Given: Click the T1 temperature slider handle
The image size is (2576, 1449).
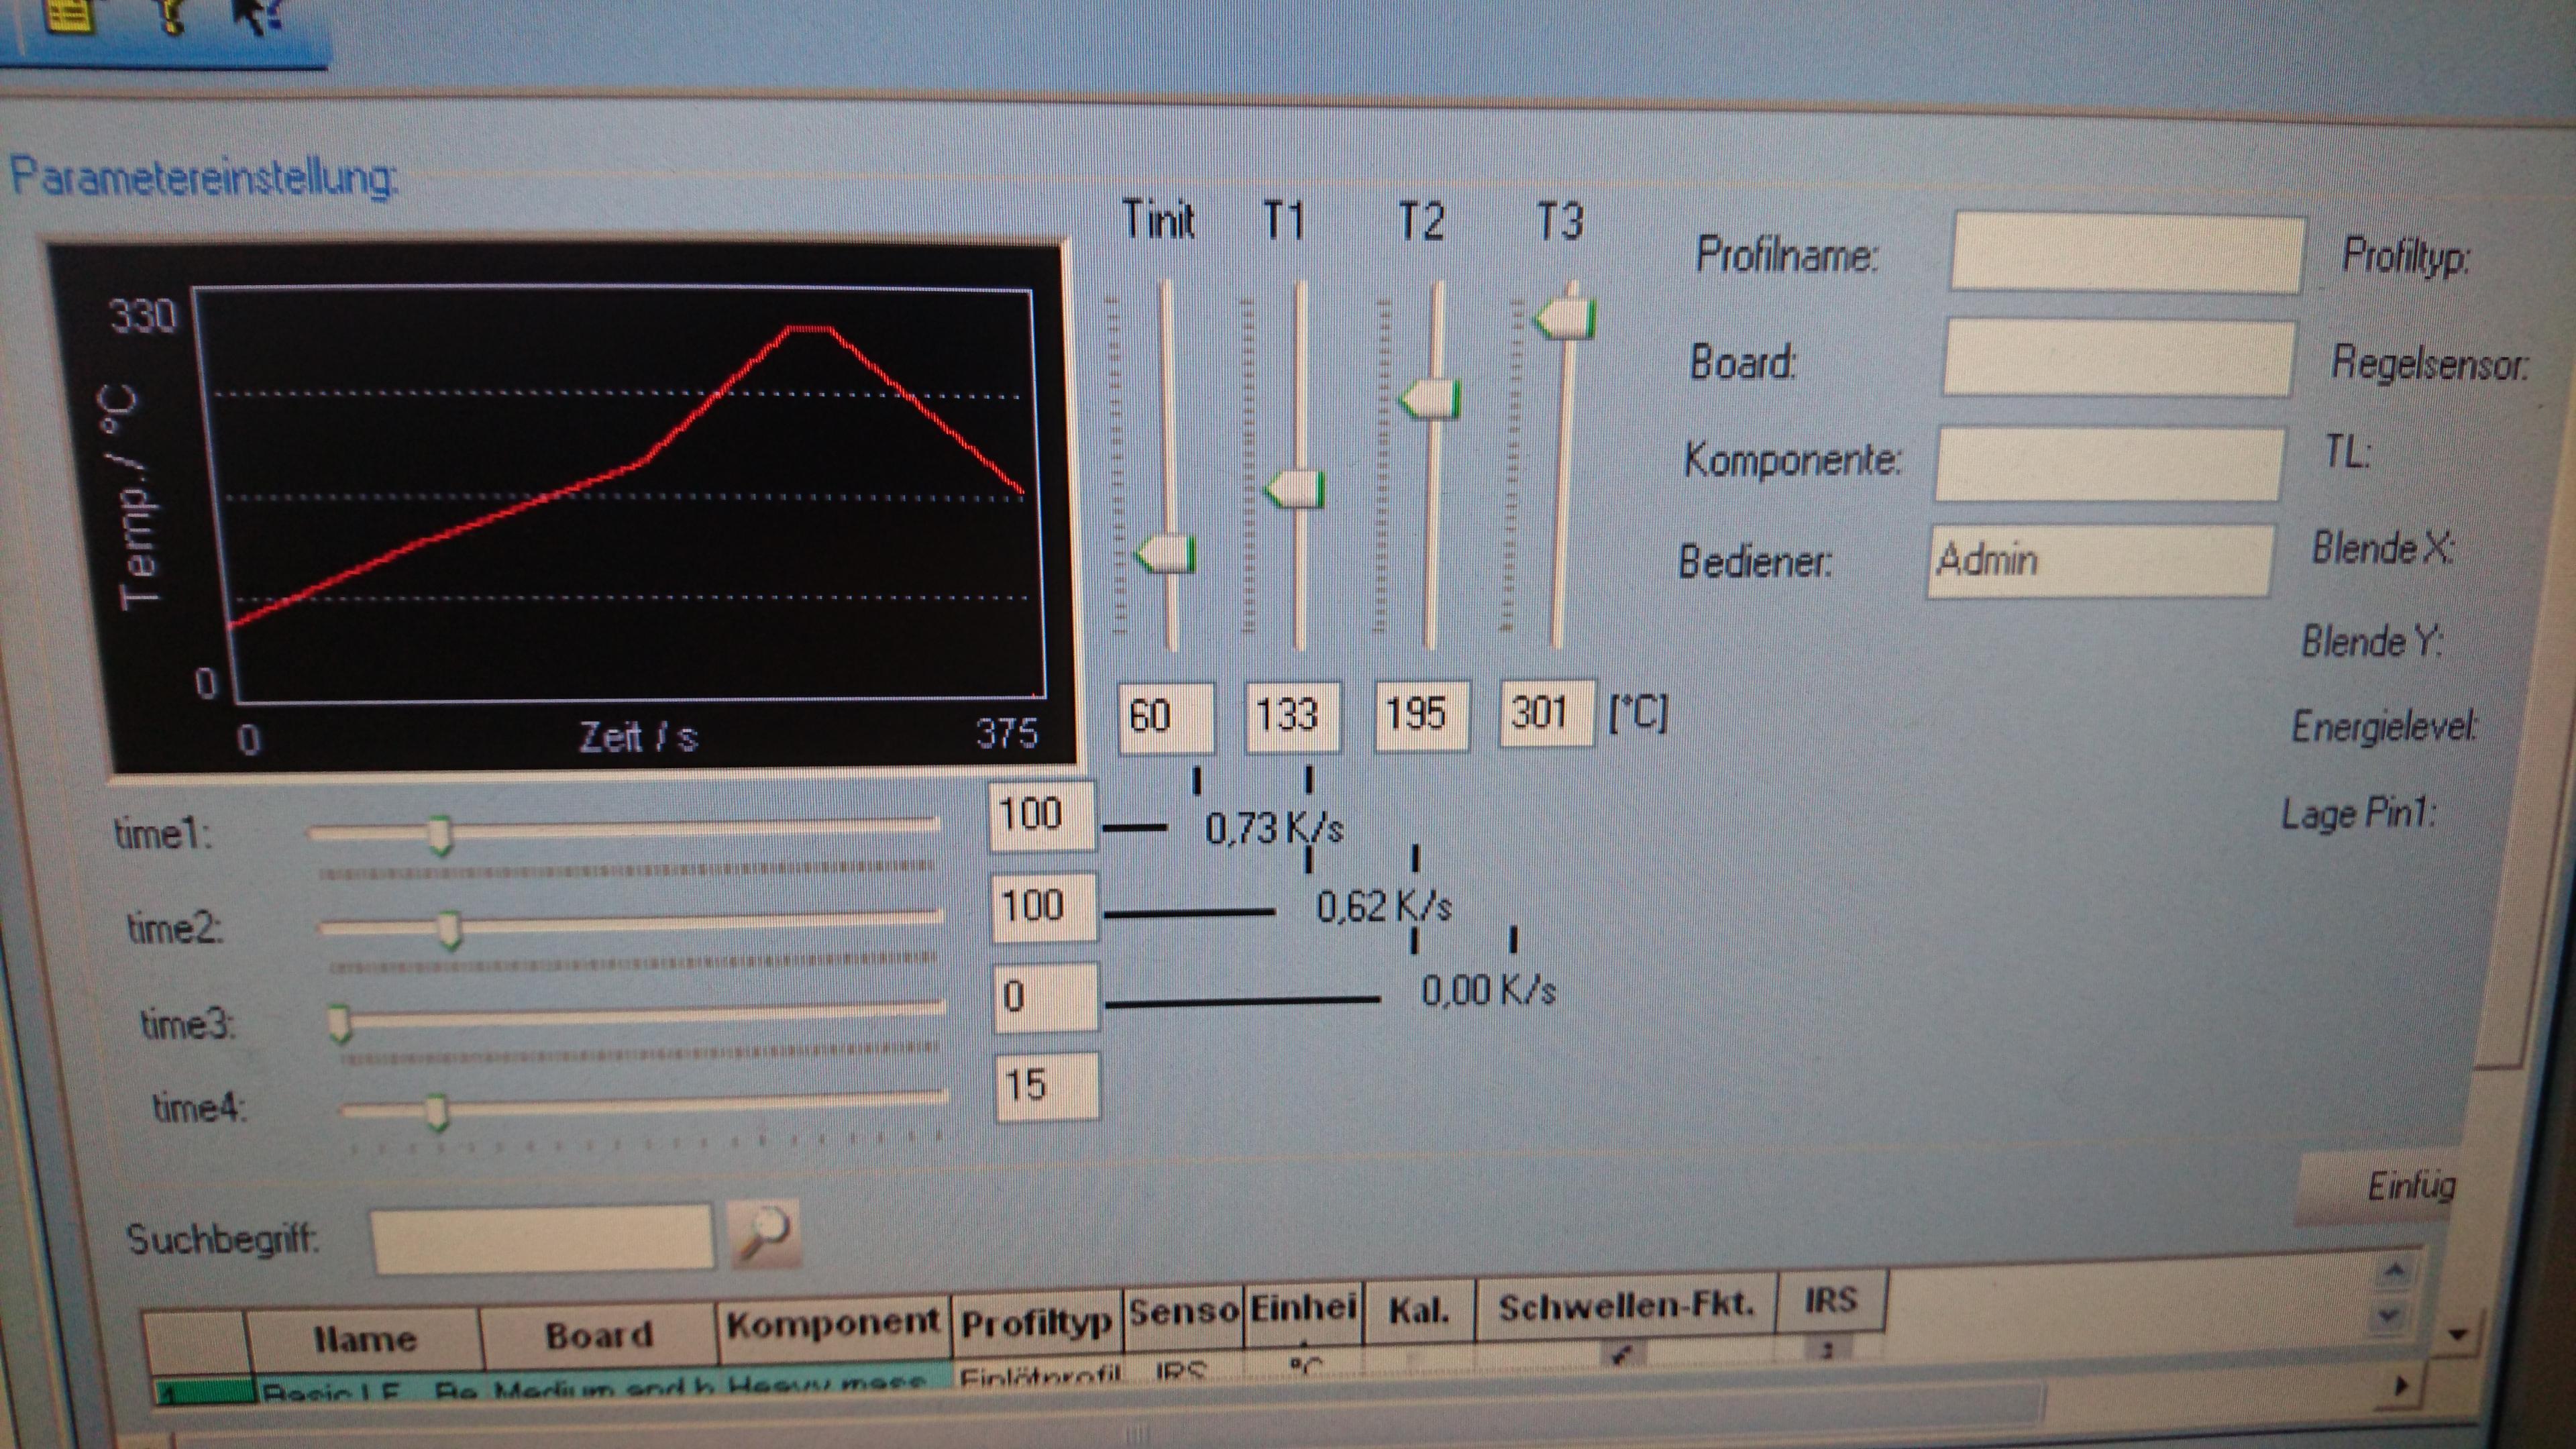Looking at the screenshot, I should pos(1295,489).
